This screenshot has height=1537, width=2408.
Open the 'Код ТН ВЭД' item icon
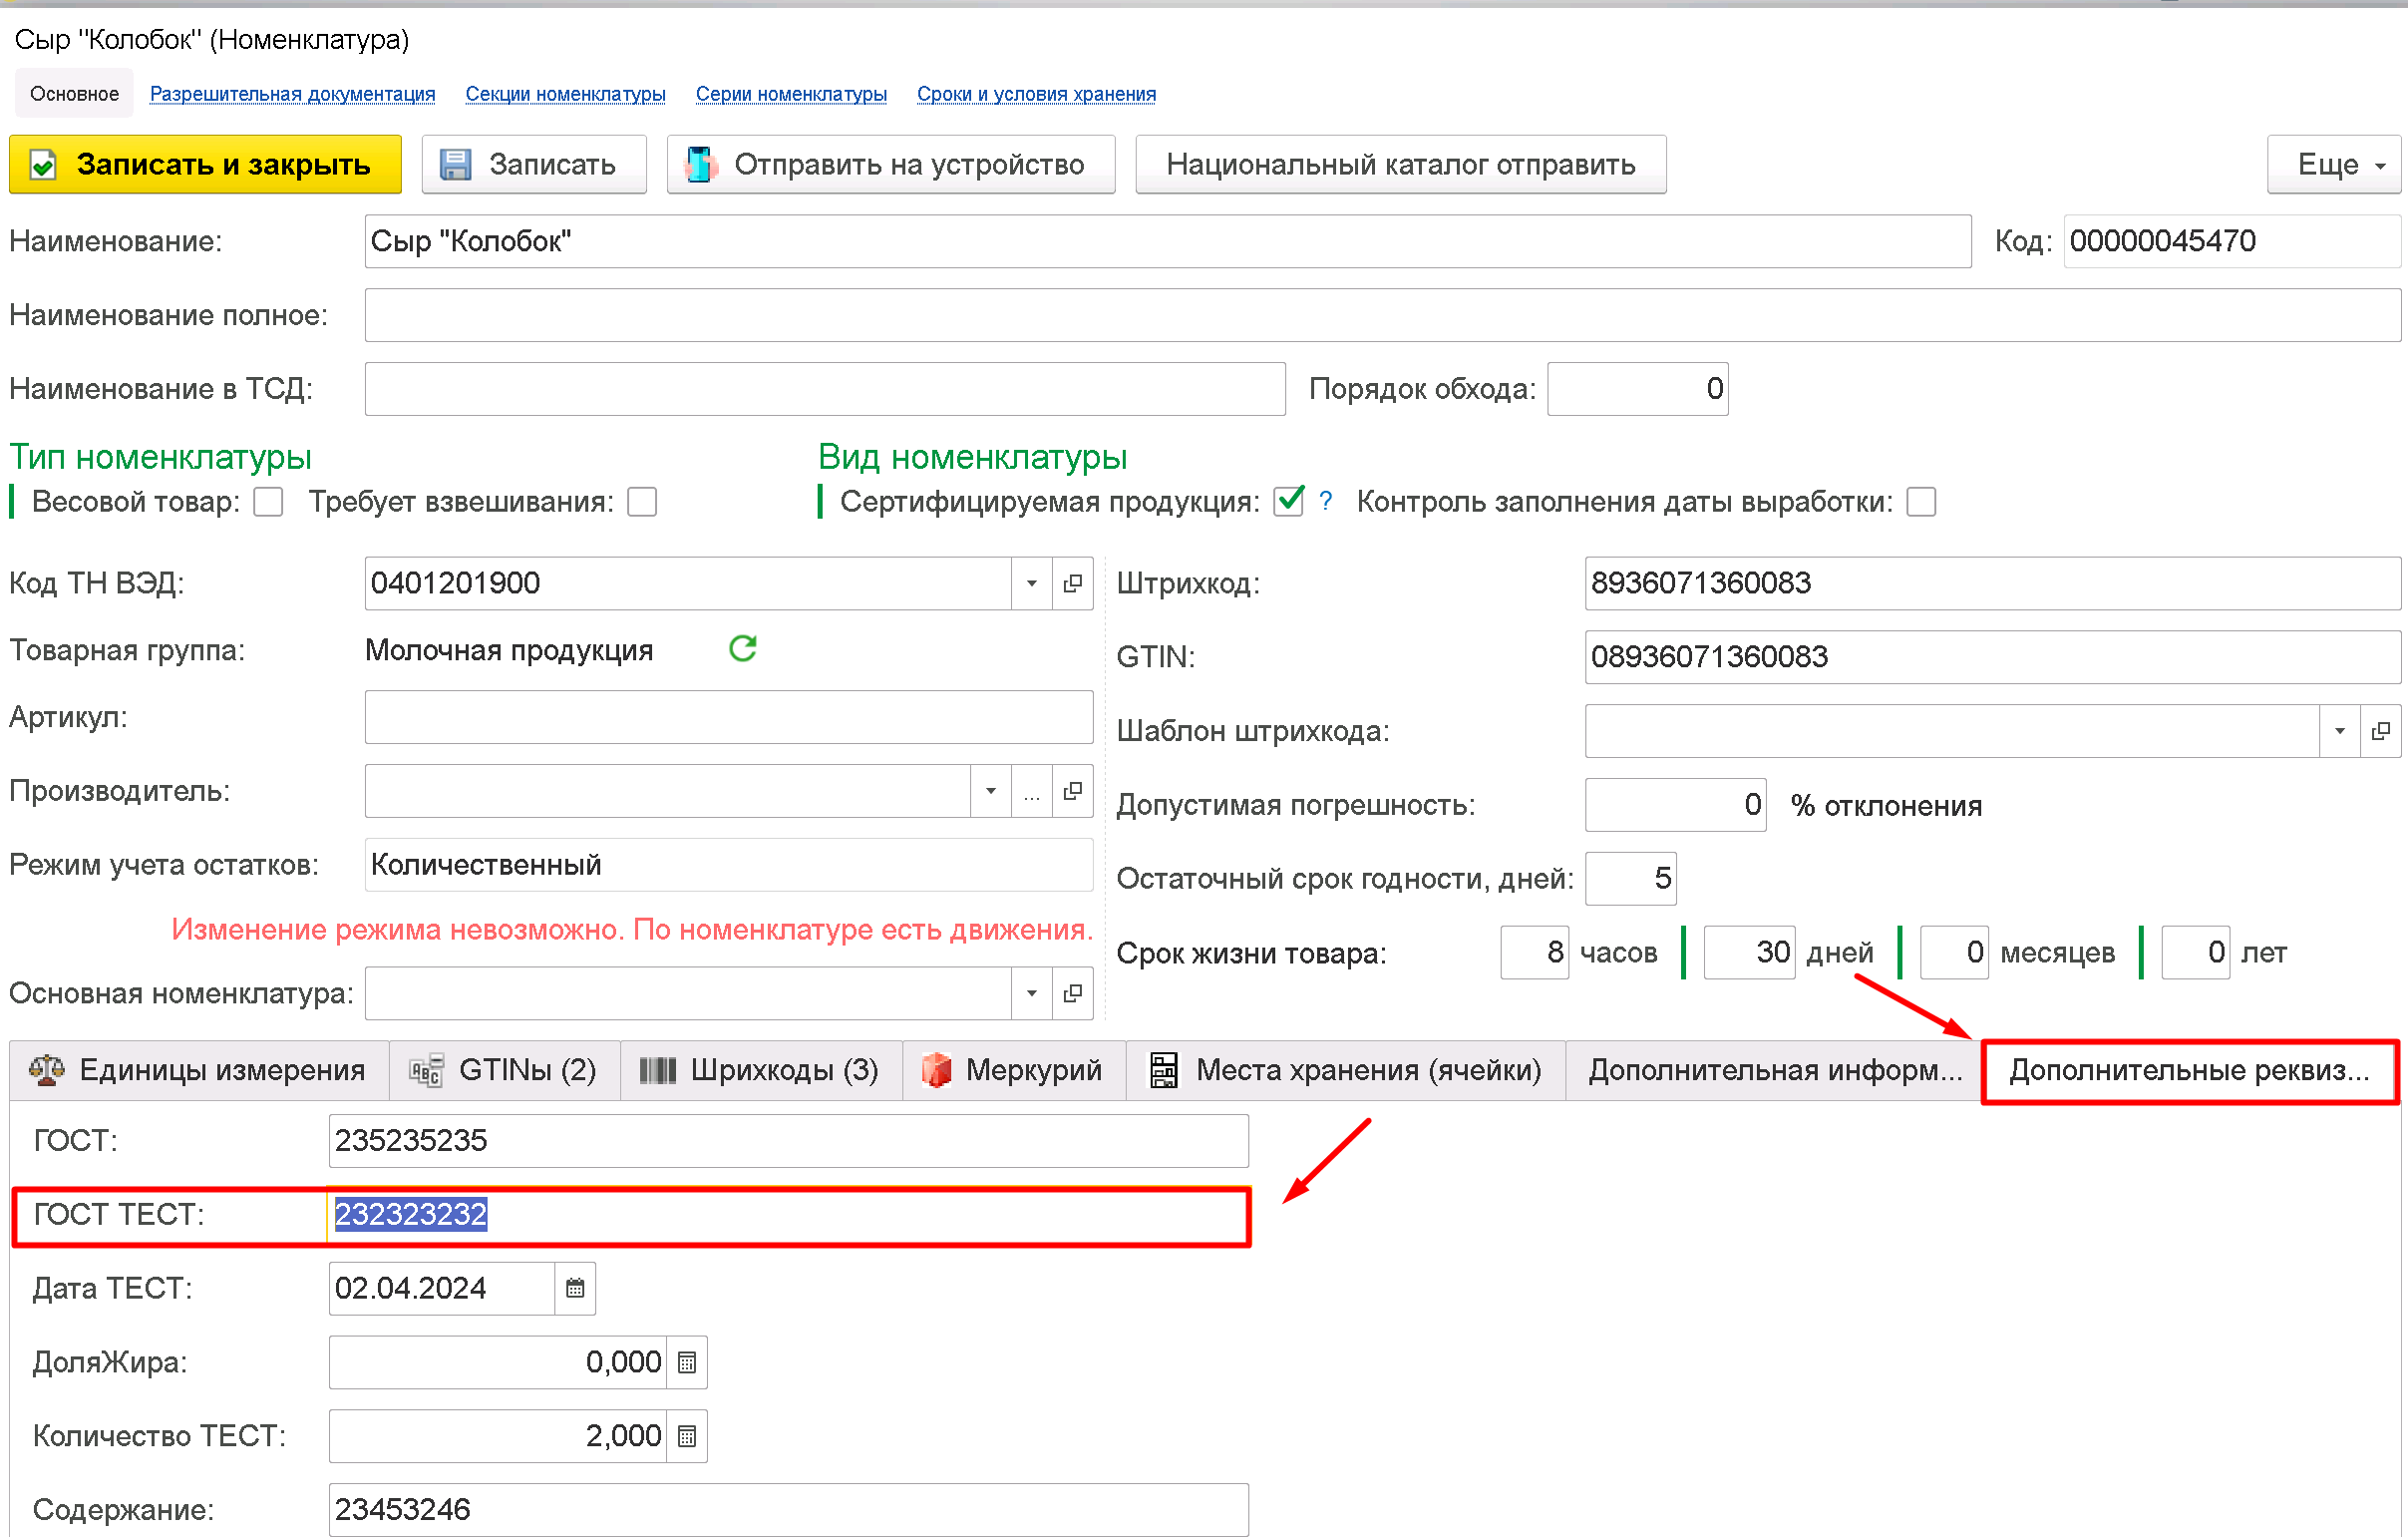tap(1073, 583)
